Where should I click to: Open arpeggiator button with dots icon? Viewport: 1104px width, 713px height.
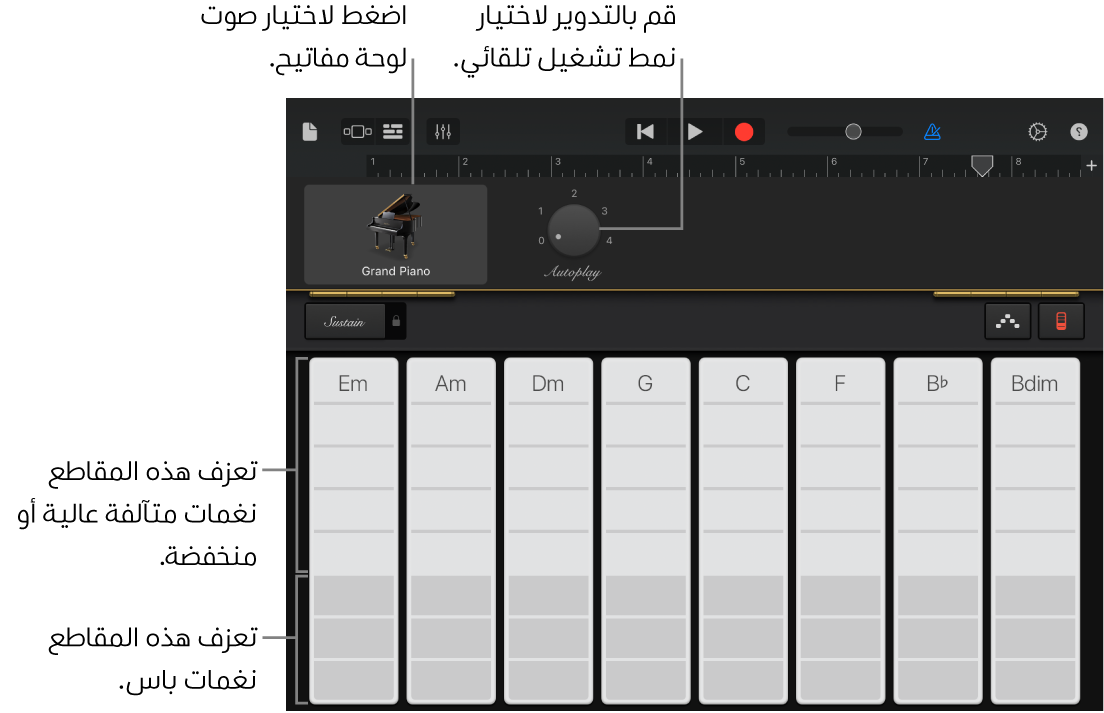coord(1008,322)
